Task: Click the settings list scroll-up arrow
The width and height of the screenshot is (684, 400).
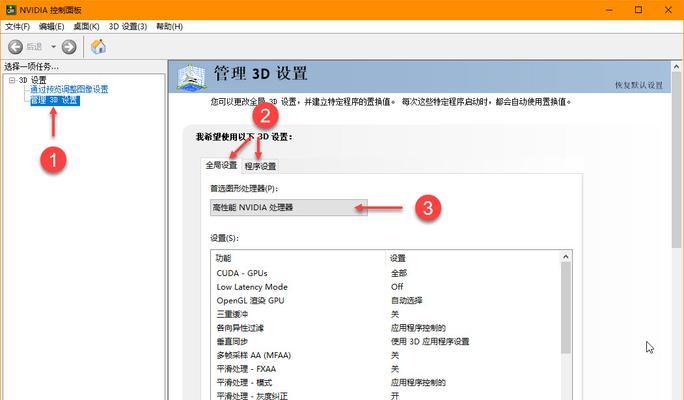Action: tap(565, 258)
